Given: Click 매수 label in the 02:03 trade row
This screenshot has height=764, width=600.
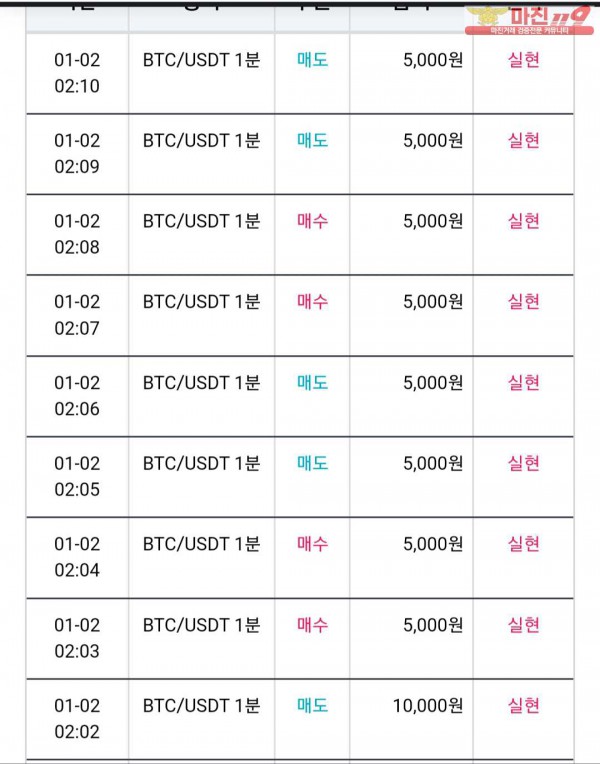Looking at the screenshot, I should pos(312,625).
